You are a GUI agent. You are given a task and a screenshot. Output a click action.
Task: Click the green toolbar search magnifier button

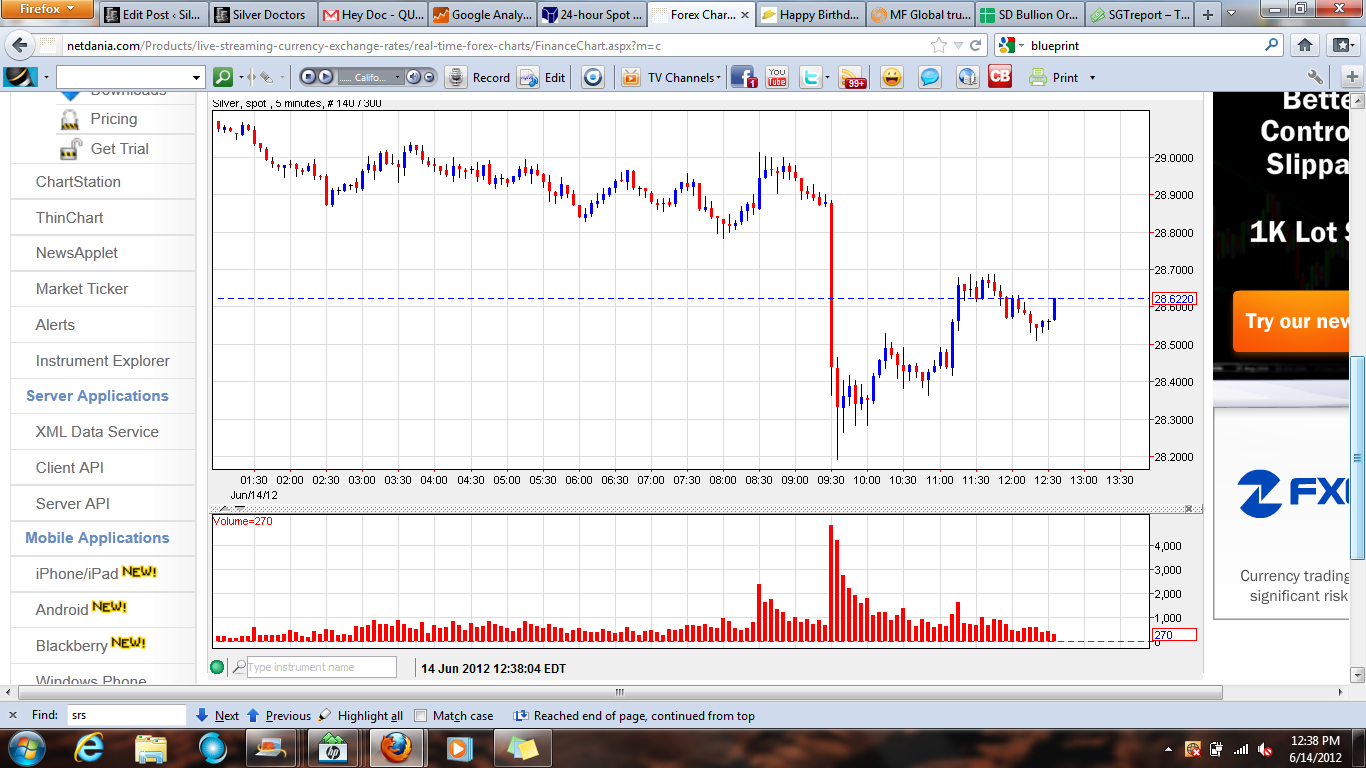point(223,77)
